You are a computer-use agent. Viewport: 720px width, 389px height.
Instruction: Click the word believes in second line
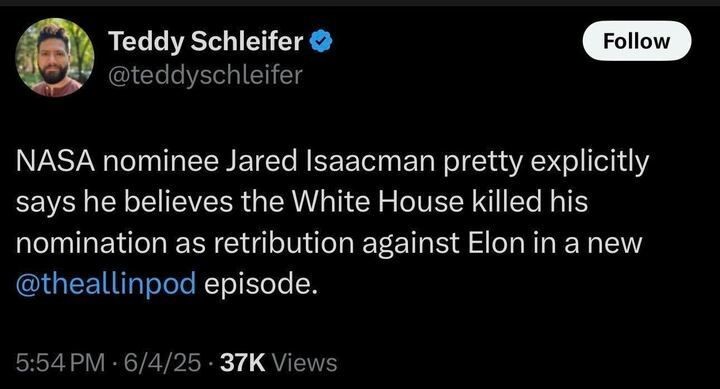(178, 202)
